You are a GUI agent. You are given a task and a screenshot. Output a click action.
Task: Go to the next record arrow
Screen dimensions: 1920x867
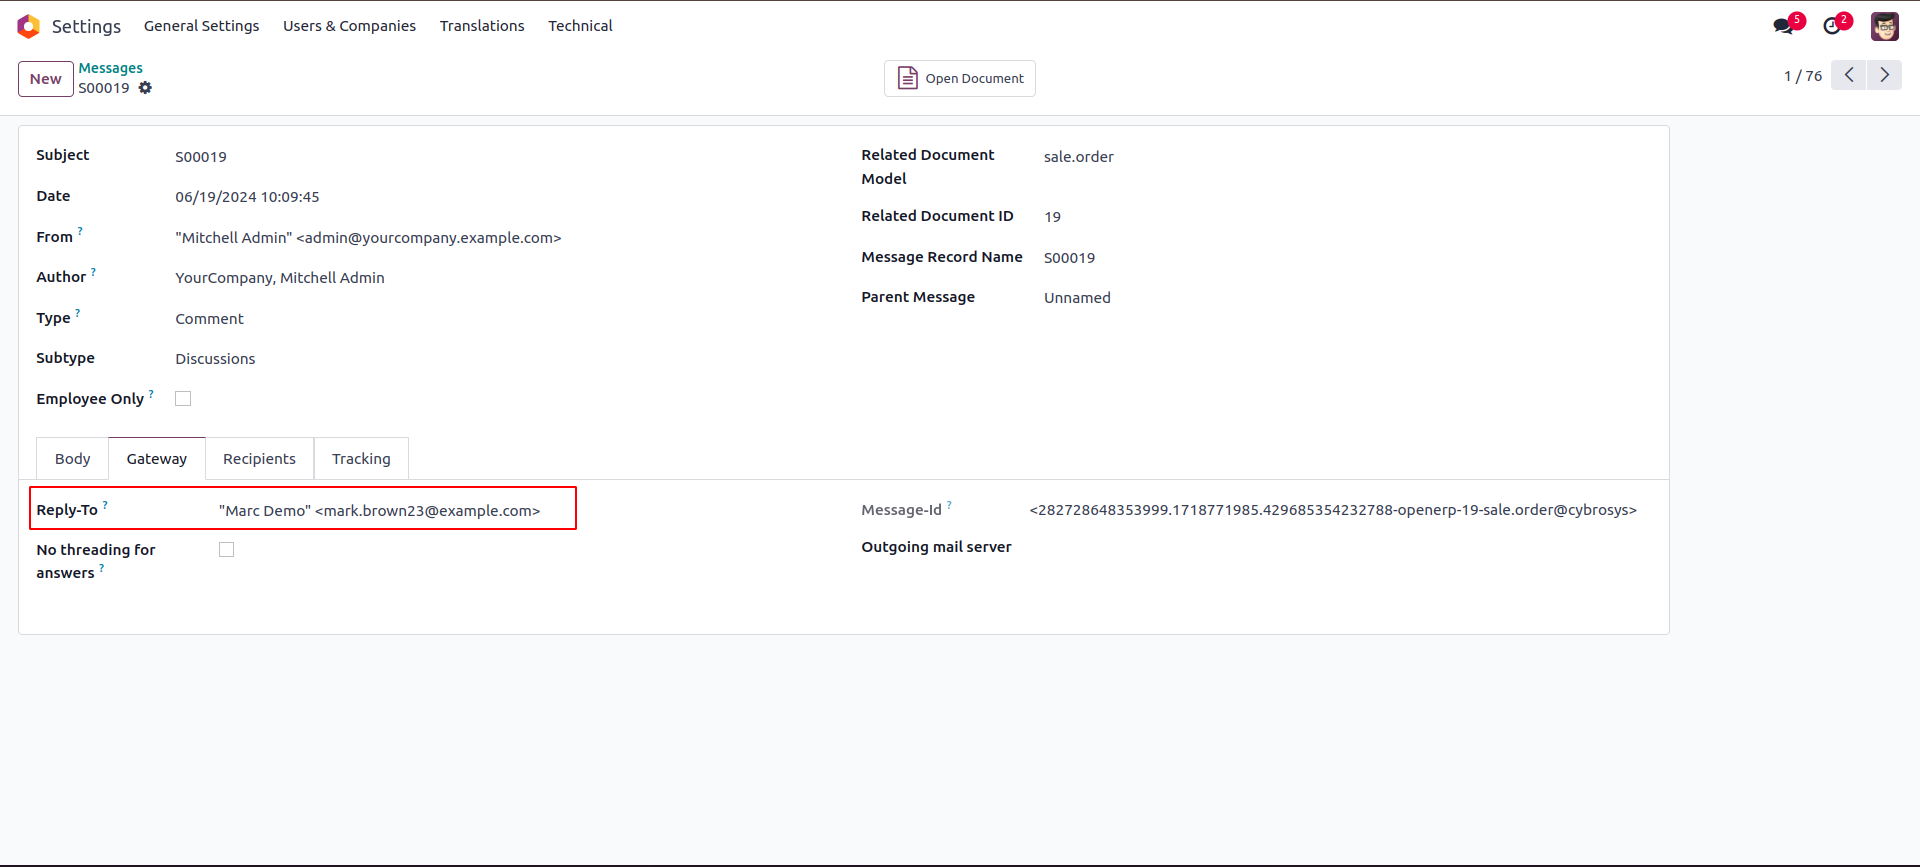point(1885,75)
